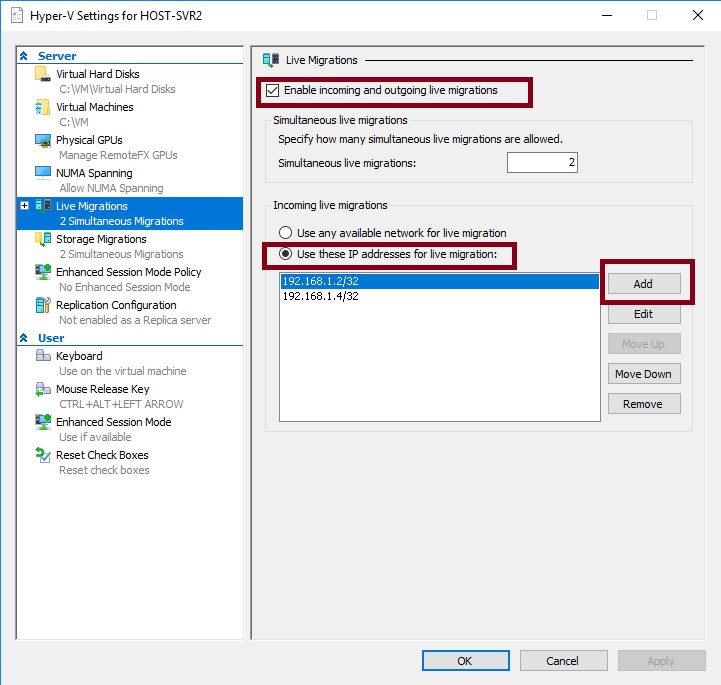Click the Reset Check Boxes icon
This screenshot has height=685, width=721.
[x=42, y=456]
